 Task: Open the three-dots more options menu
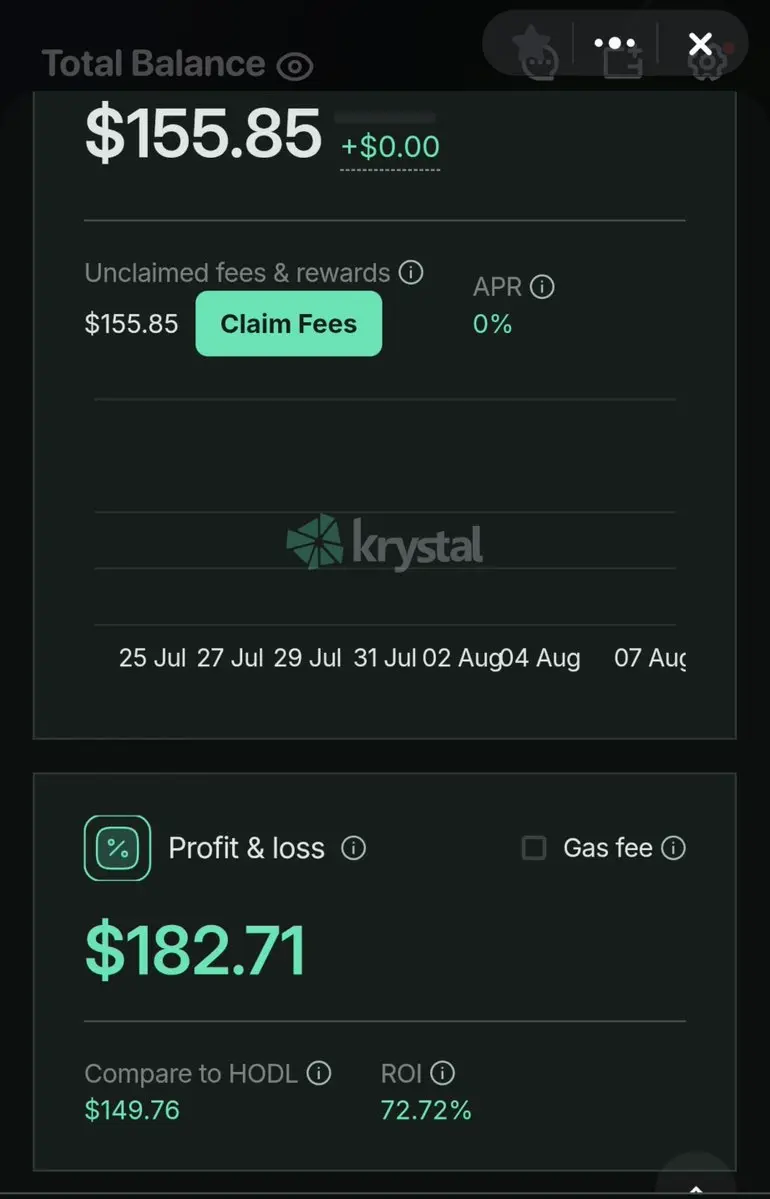point(615,44)
